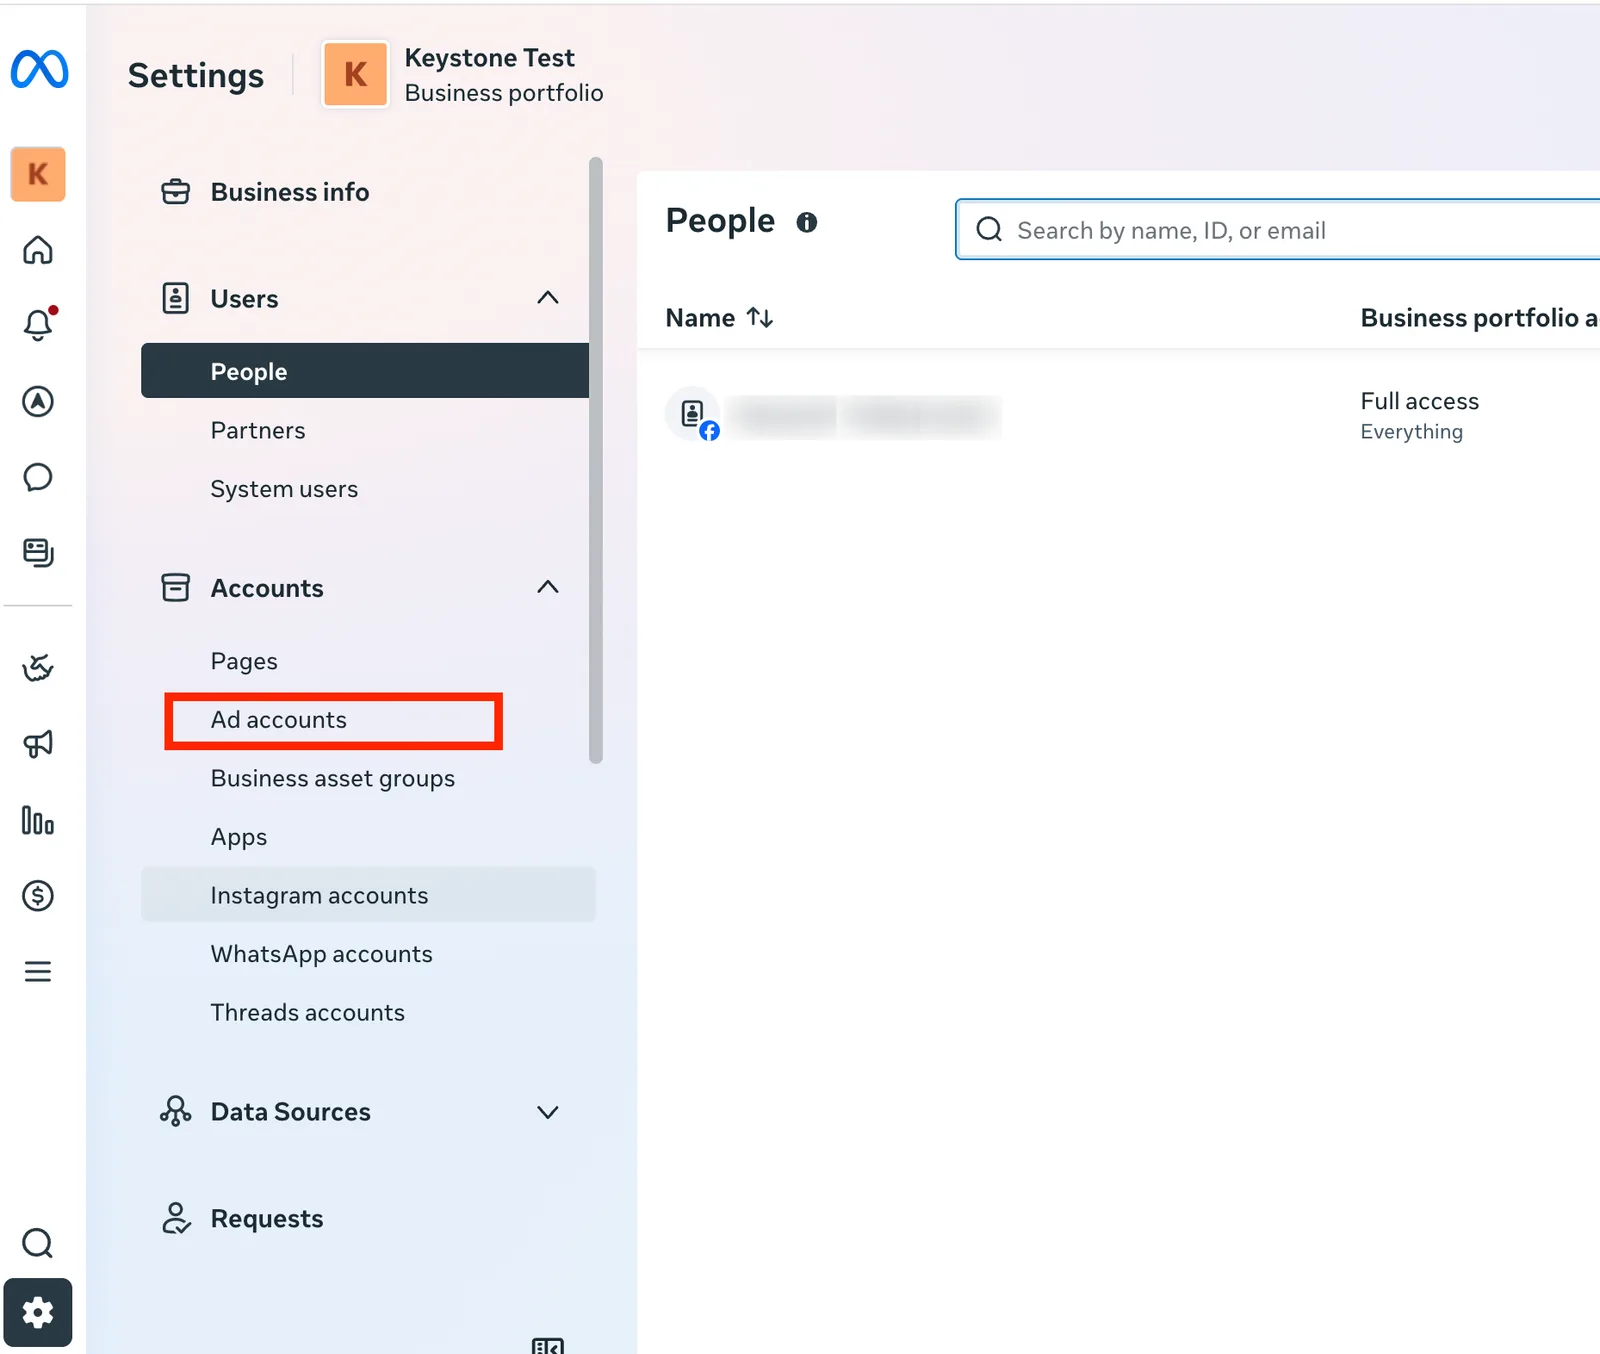Screen dimensions: 1600x1354
Task: Click the settings sidebar scrollbar
Action: coord(596,460)
